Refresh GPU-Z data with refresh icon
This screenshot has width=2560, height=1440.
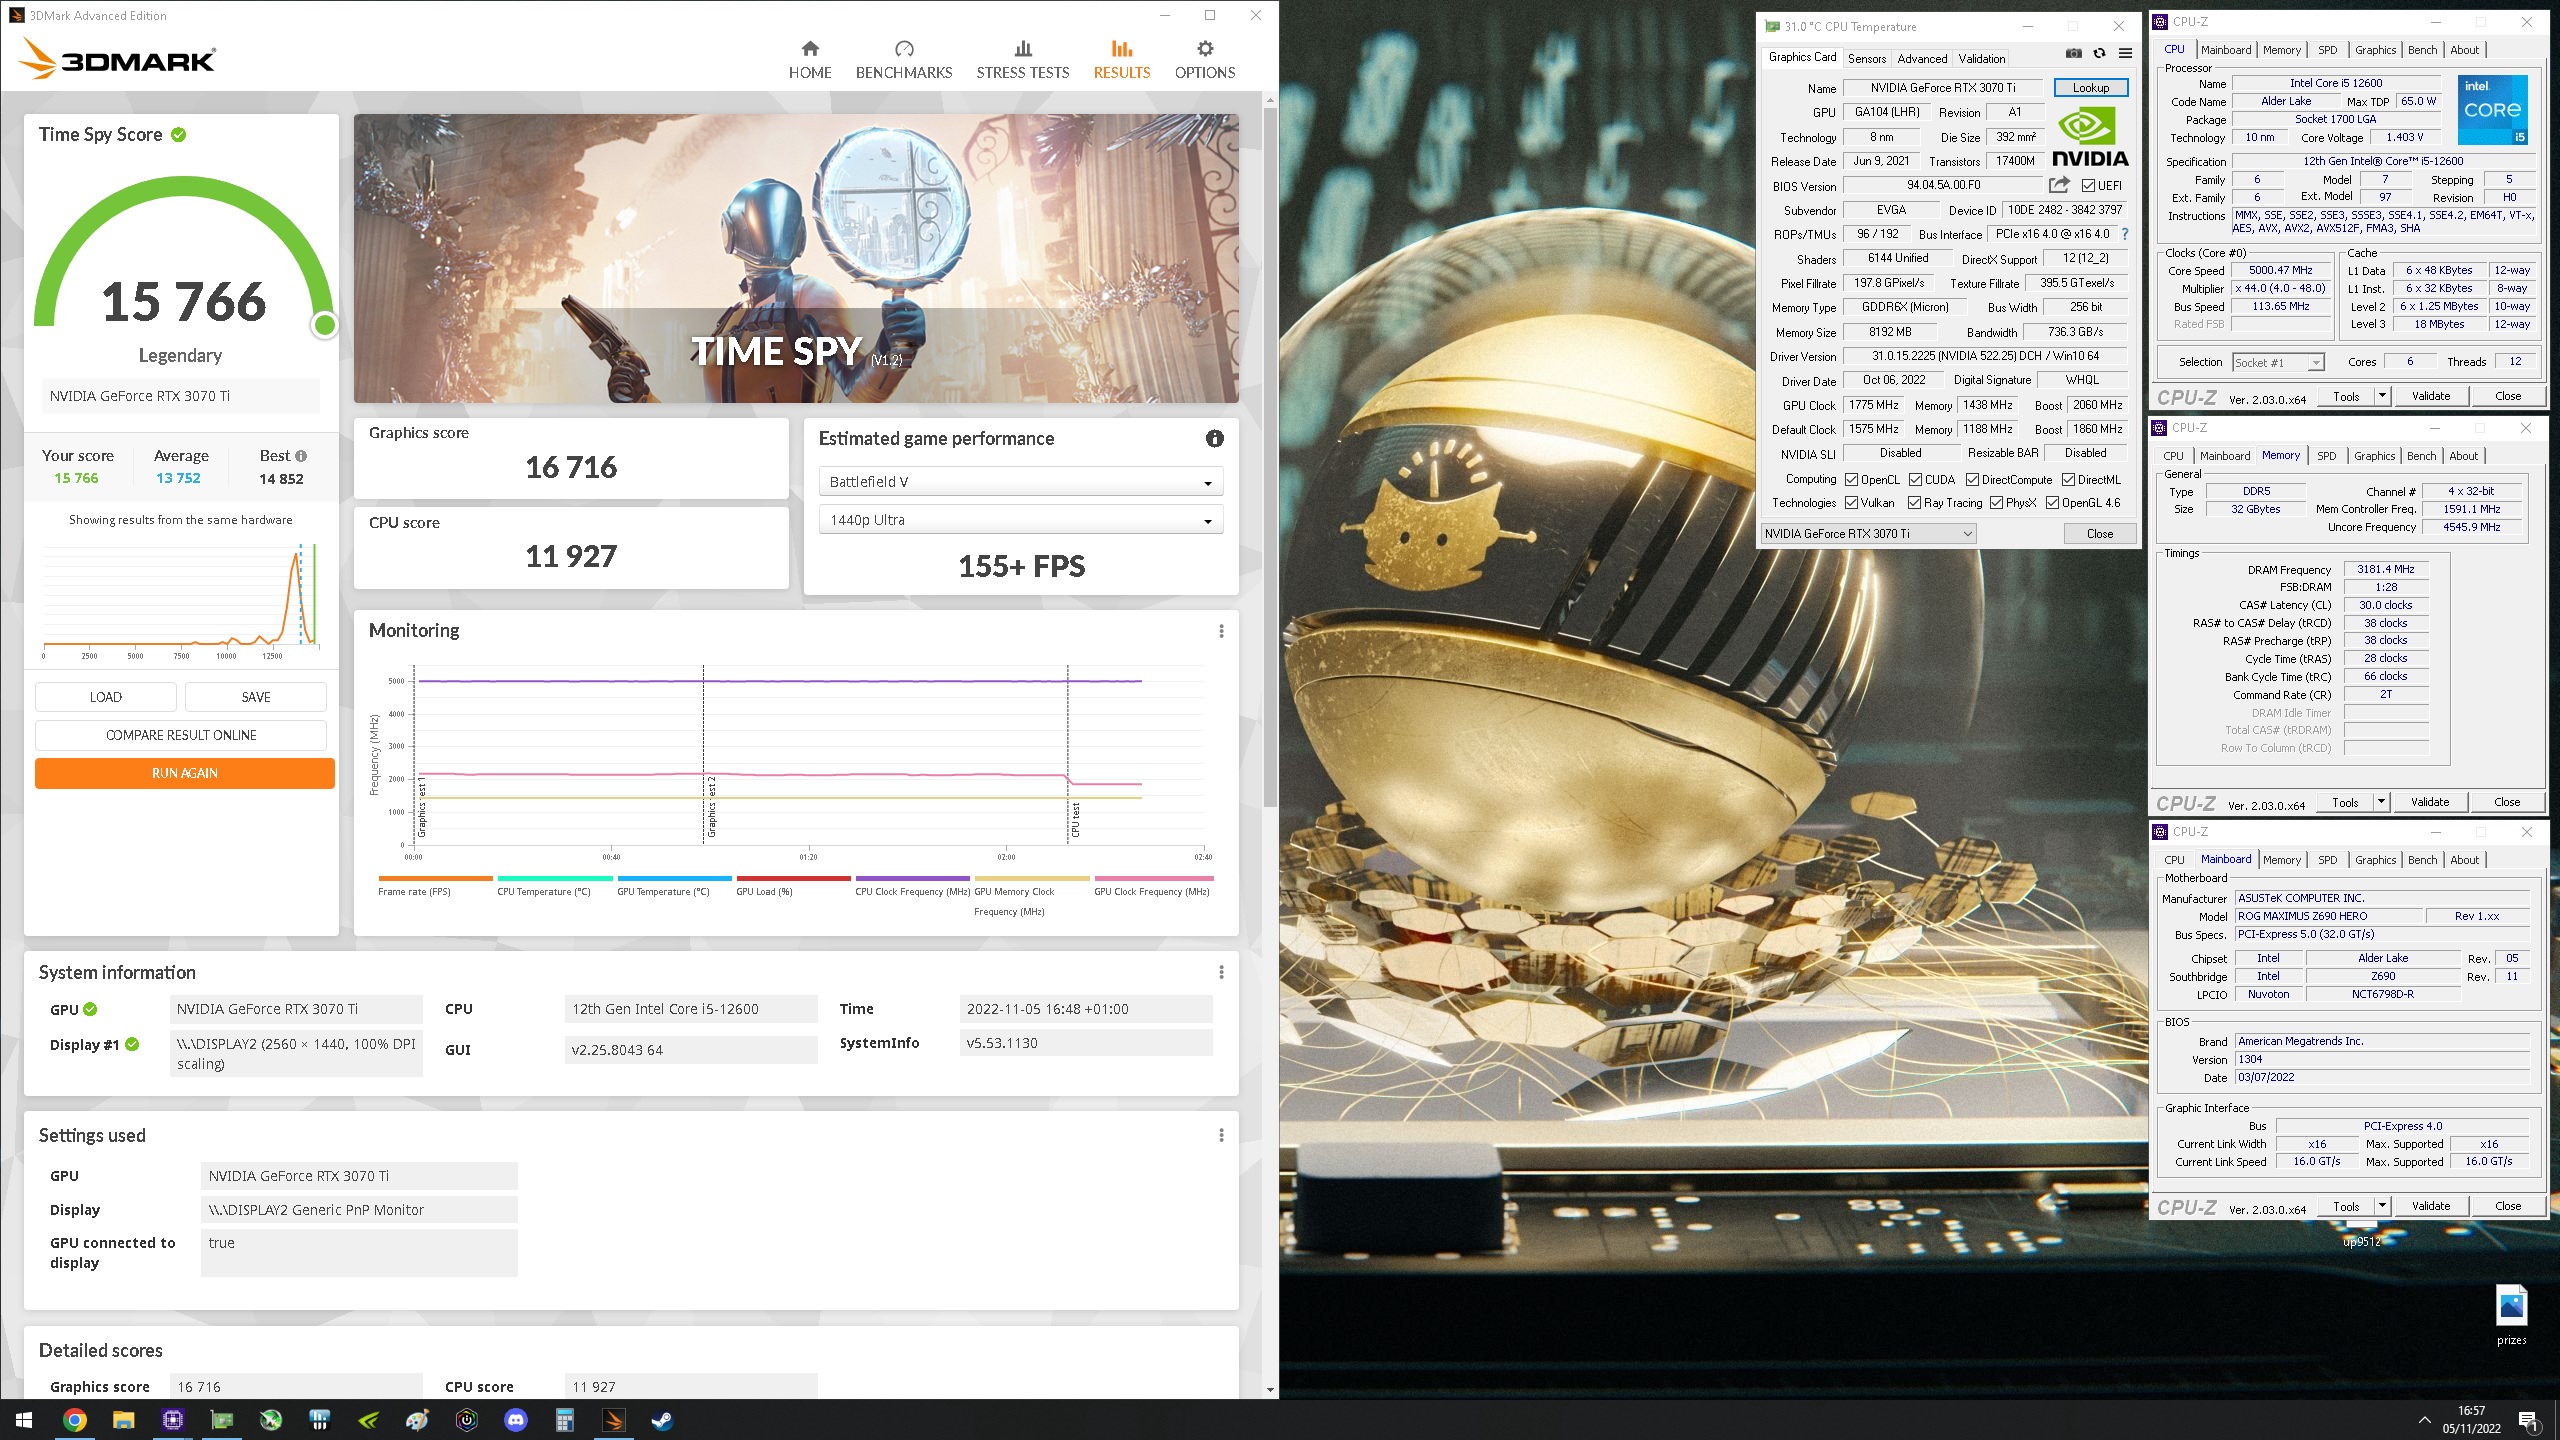[2099, 53]
